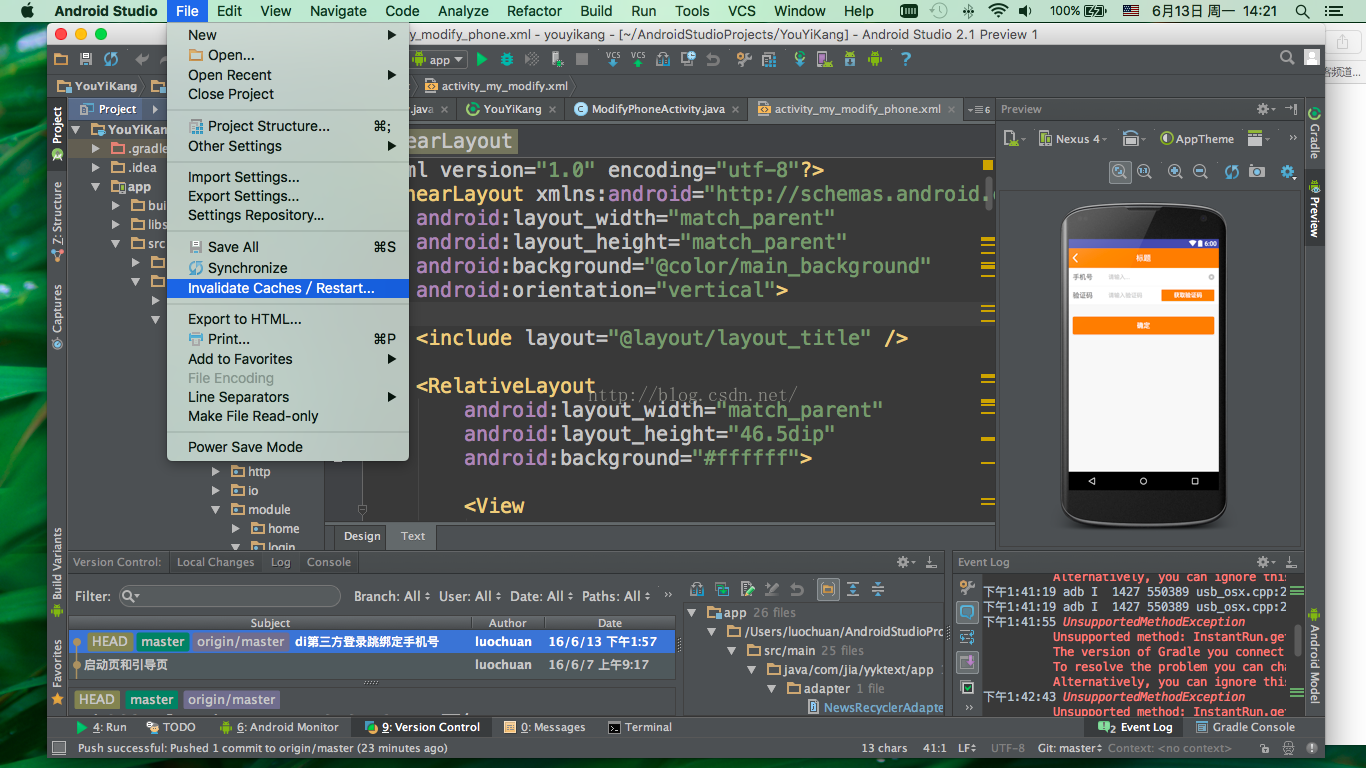Screen dimensions: 1366x768
Task: Open Nexus 4 device dropdown
Action: pyautogui.click(x=1073, y=139)
